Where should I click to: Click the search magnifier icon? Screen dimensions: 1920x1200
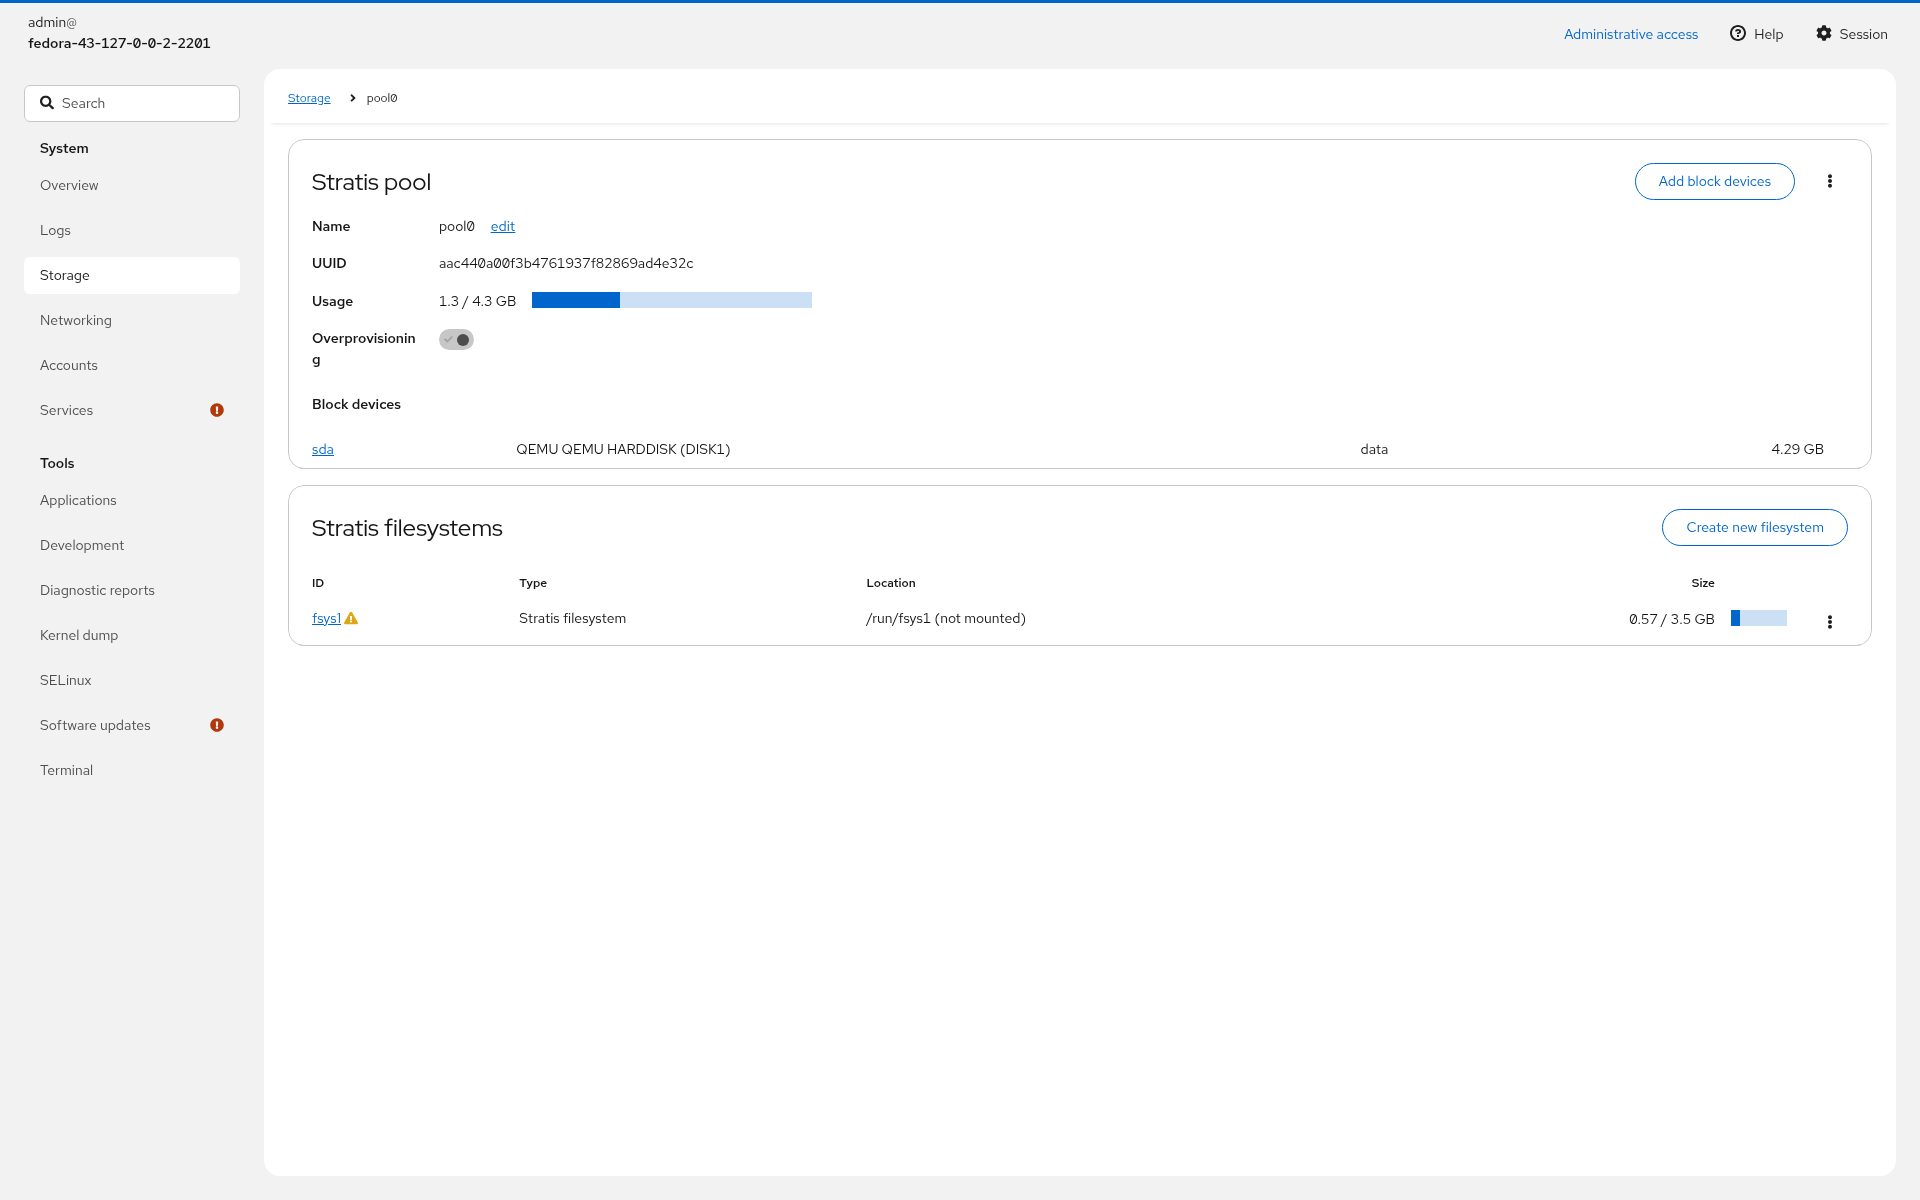coord(47,102)
